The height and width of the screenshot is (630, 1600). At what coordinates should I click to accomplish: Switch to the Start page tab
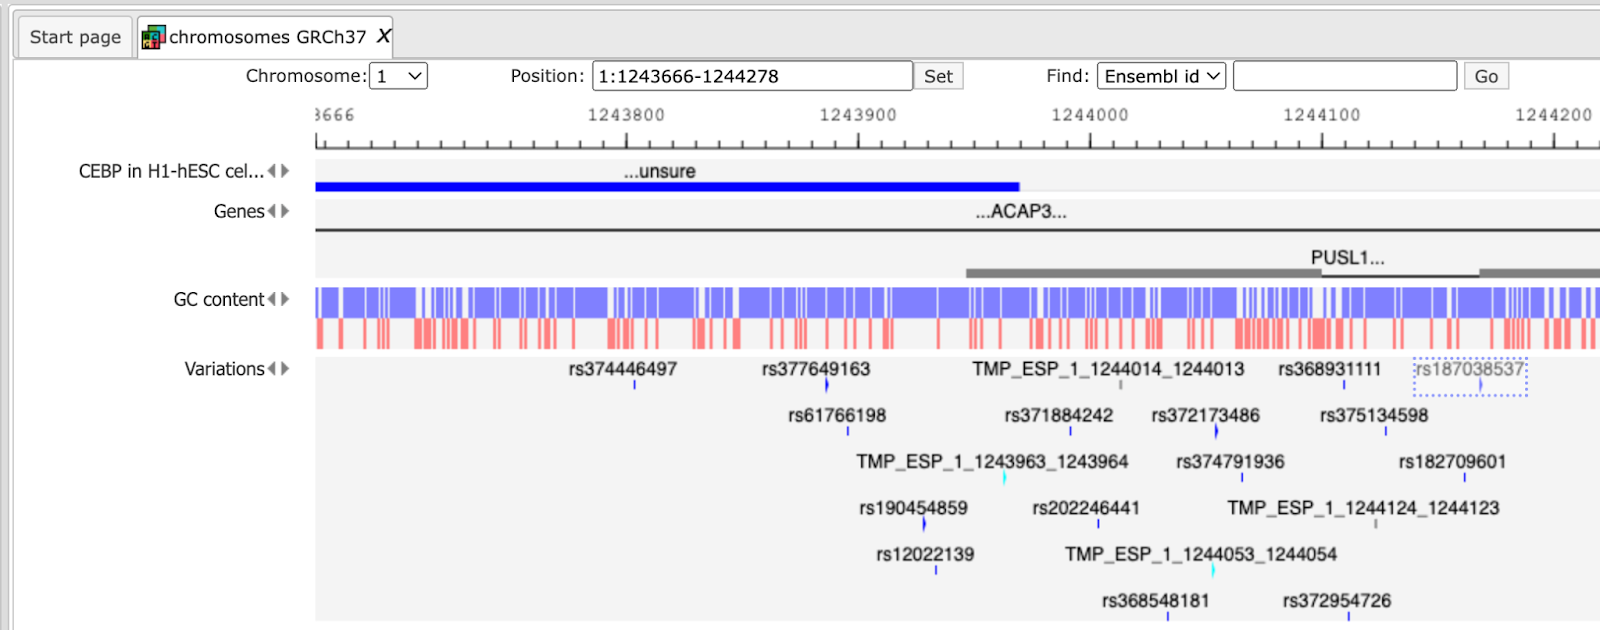point(75,37)
